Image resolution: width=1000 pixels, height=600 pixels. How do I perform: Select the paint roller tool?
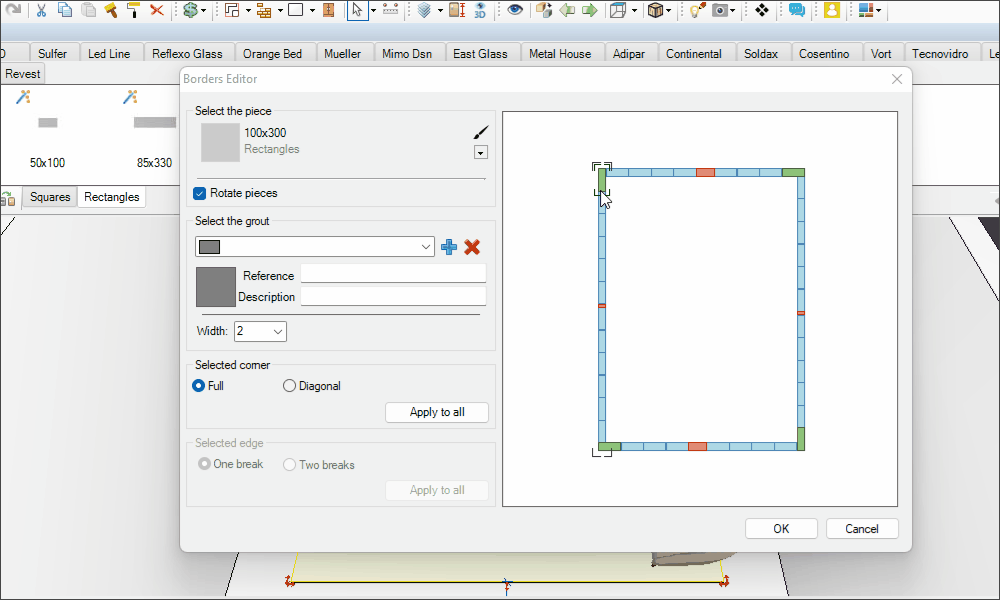133,10
